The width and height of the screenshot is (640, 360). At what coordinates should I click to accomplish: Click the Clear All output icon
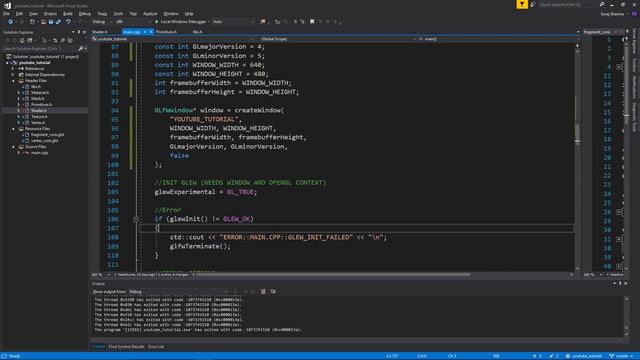[263, 292]
